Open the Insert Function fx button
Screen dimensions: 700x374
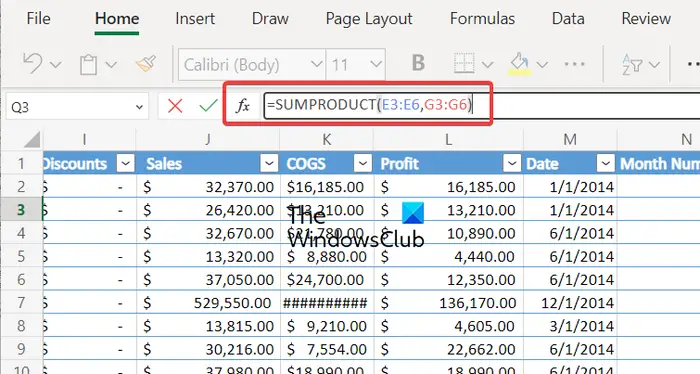click(243, 106)
